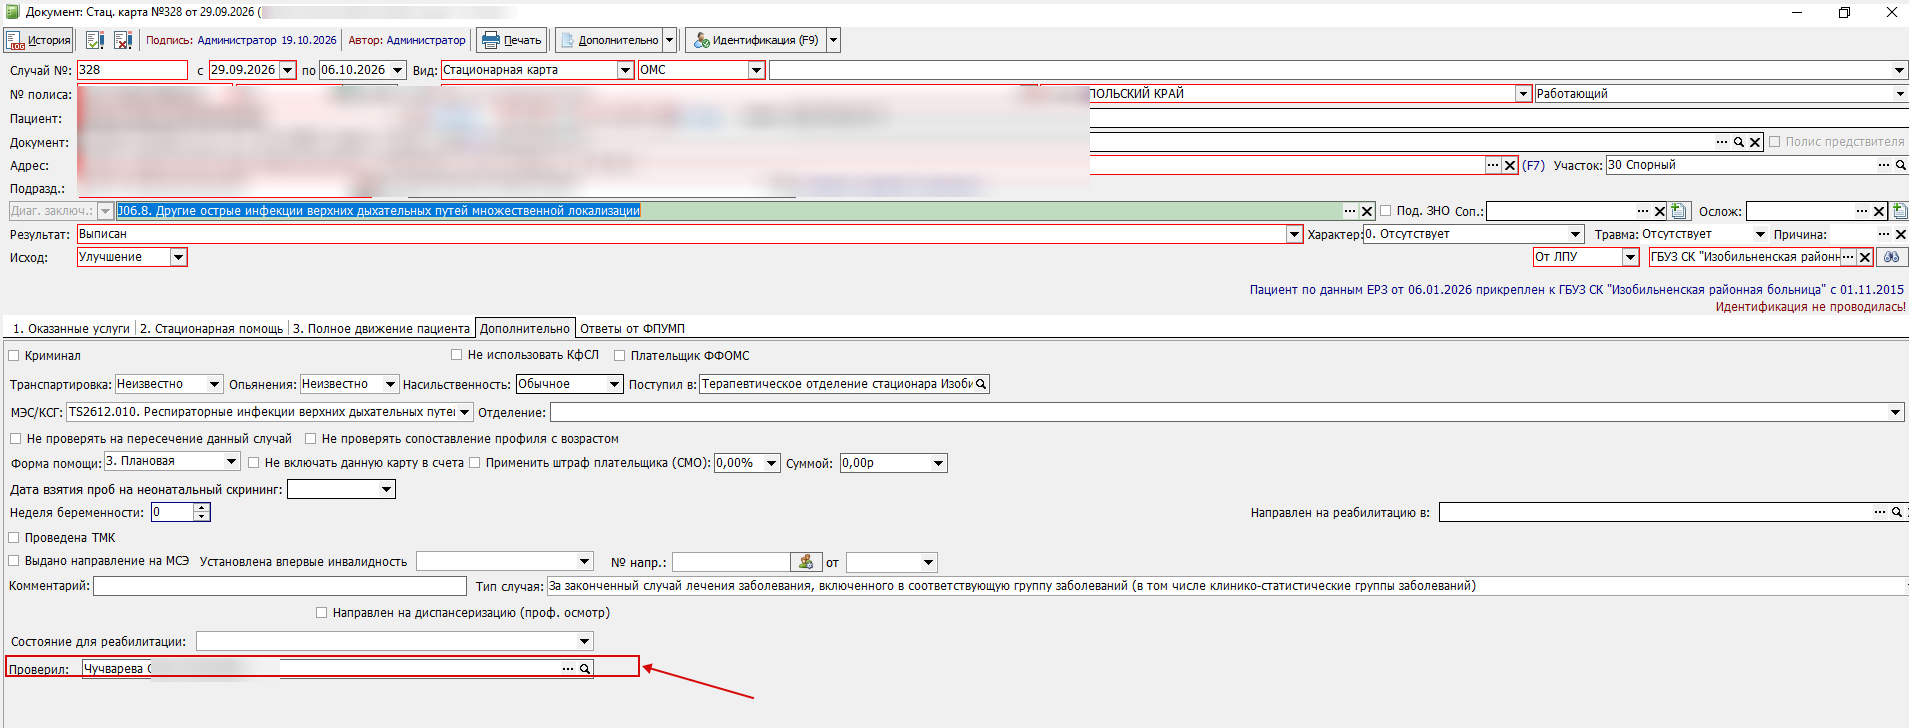The image size is (1909, 728).
Task: Open the Исход Улучшение dropdown
Action: coord(178,257)
